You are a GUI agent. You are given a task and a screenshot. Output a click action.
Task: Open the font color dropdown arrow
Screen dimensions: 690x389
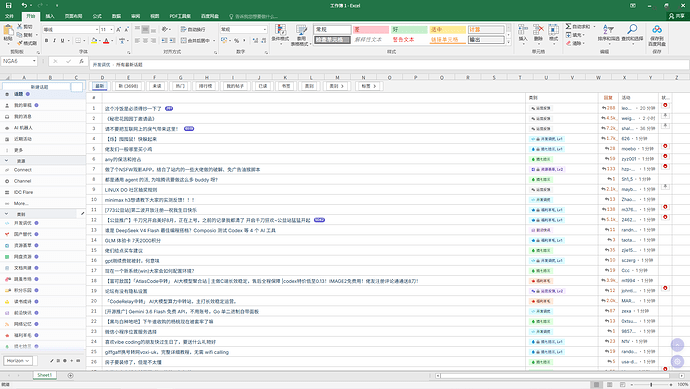coord(112,40)
